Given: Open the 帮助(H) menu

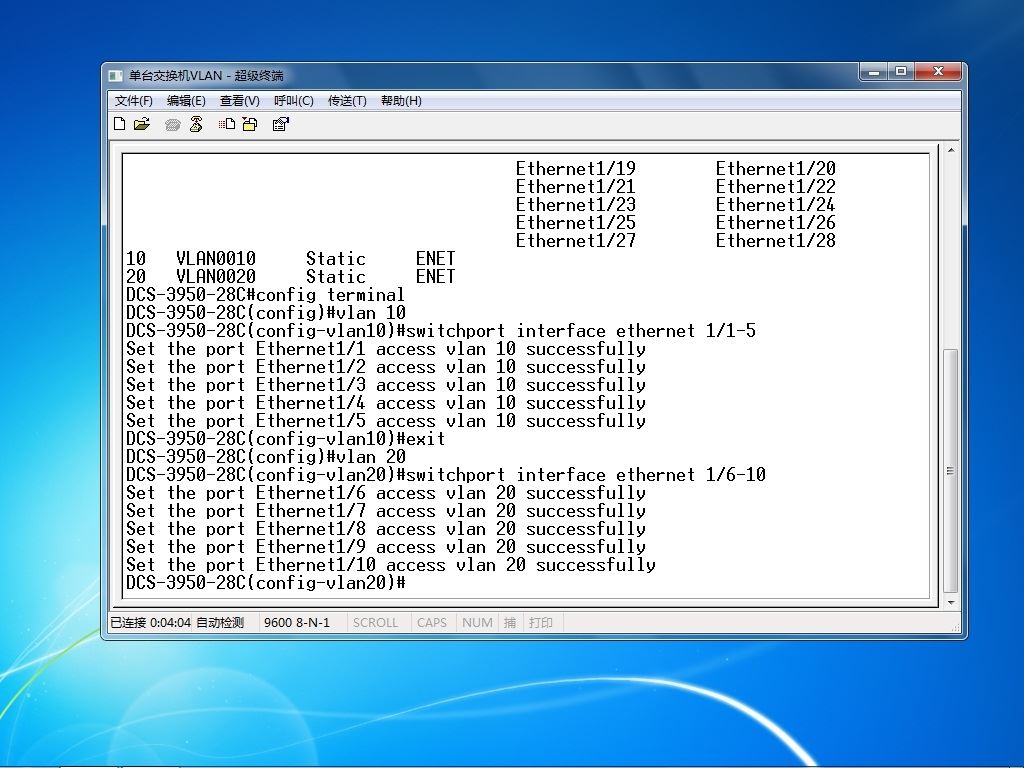Looking at the screenshot, I should point(401,101).
